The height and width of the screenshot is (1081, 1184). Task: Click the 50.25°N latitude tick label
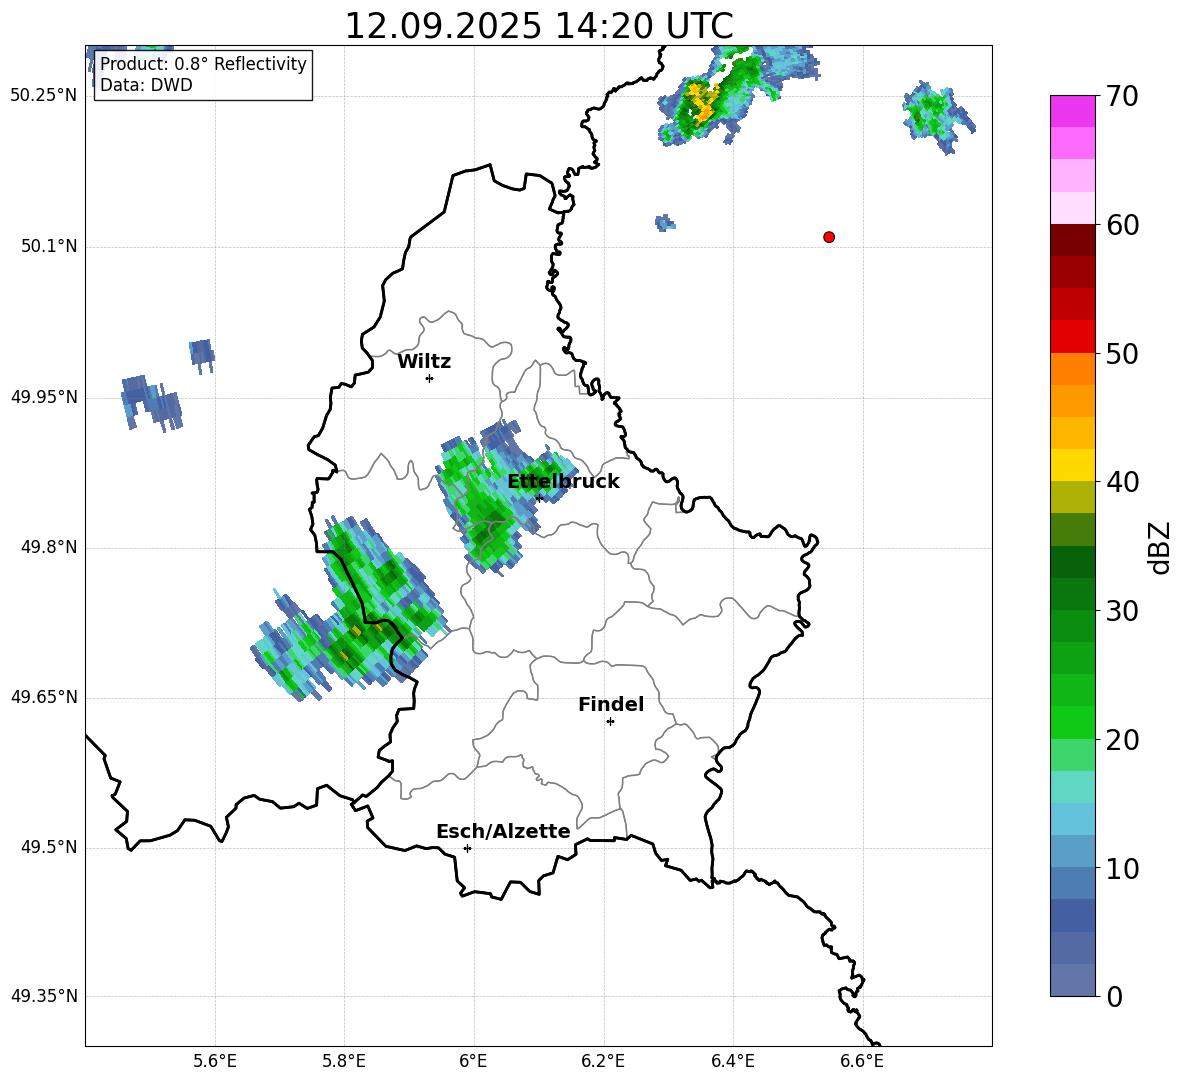pos(43,96)
